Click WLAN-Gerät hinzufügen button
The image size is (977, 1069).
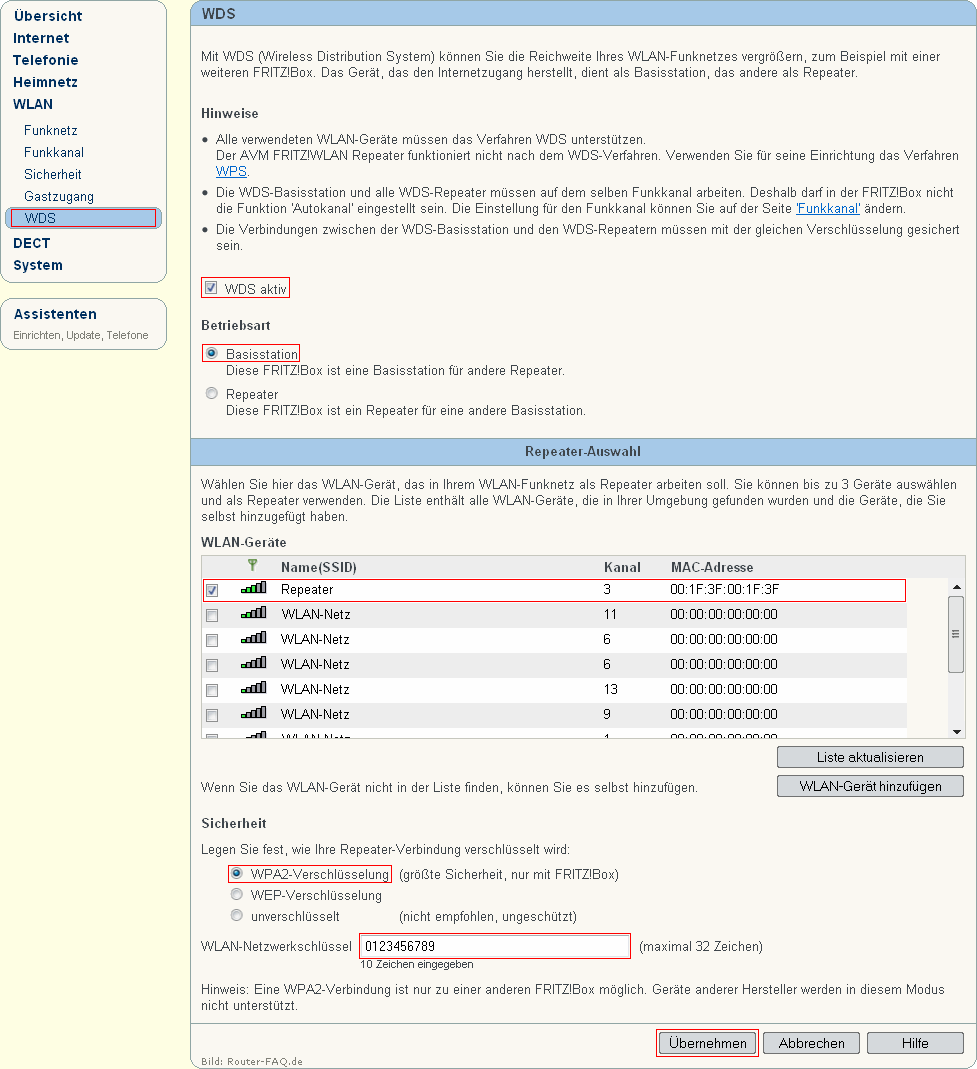click(870, 786)
